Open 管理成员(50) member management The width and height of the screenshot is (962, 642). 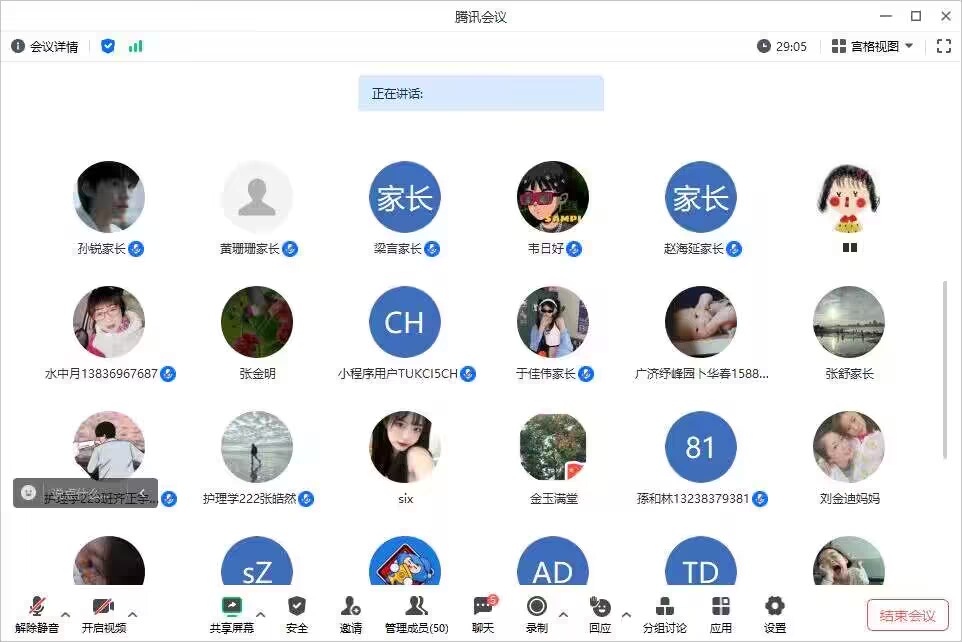coord(417,614)
